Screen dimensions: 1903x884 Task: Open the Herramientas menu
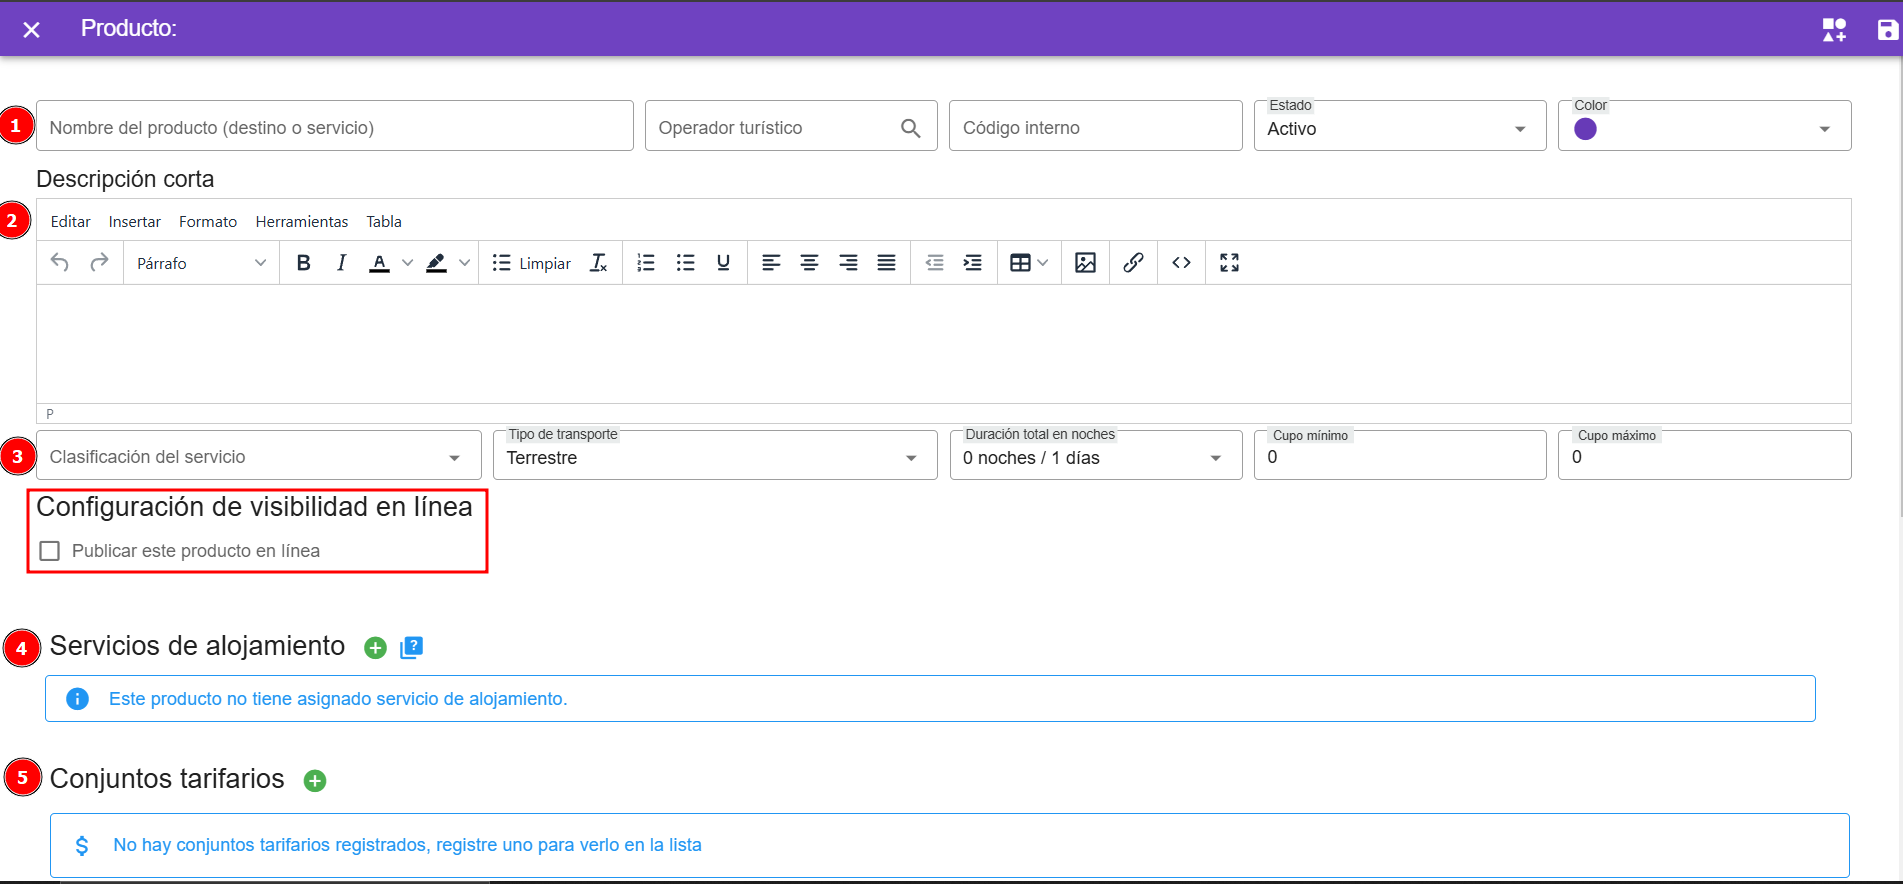click(x=302, y=222)
